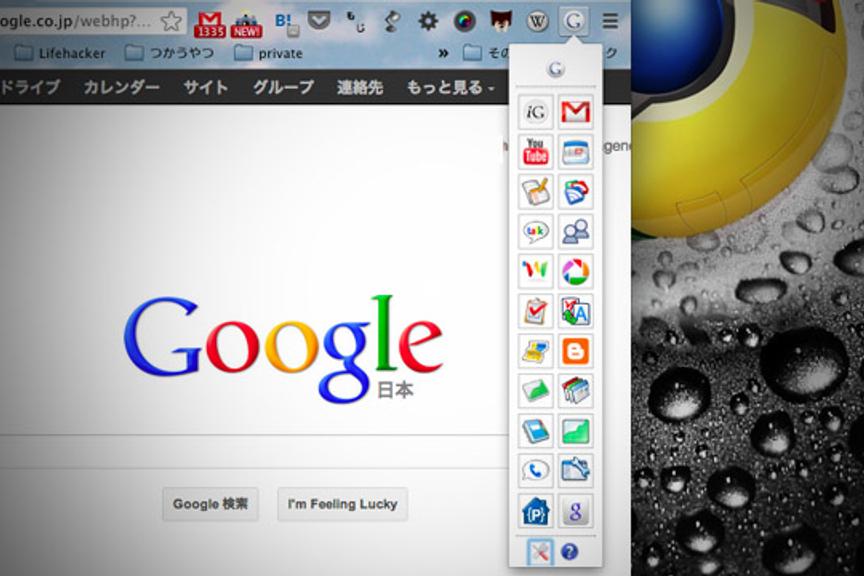
Task: Click the G logo at top of popup
Action: click(556, 69)
